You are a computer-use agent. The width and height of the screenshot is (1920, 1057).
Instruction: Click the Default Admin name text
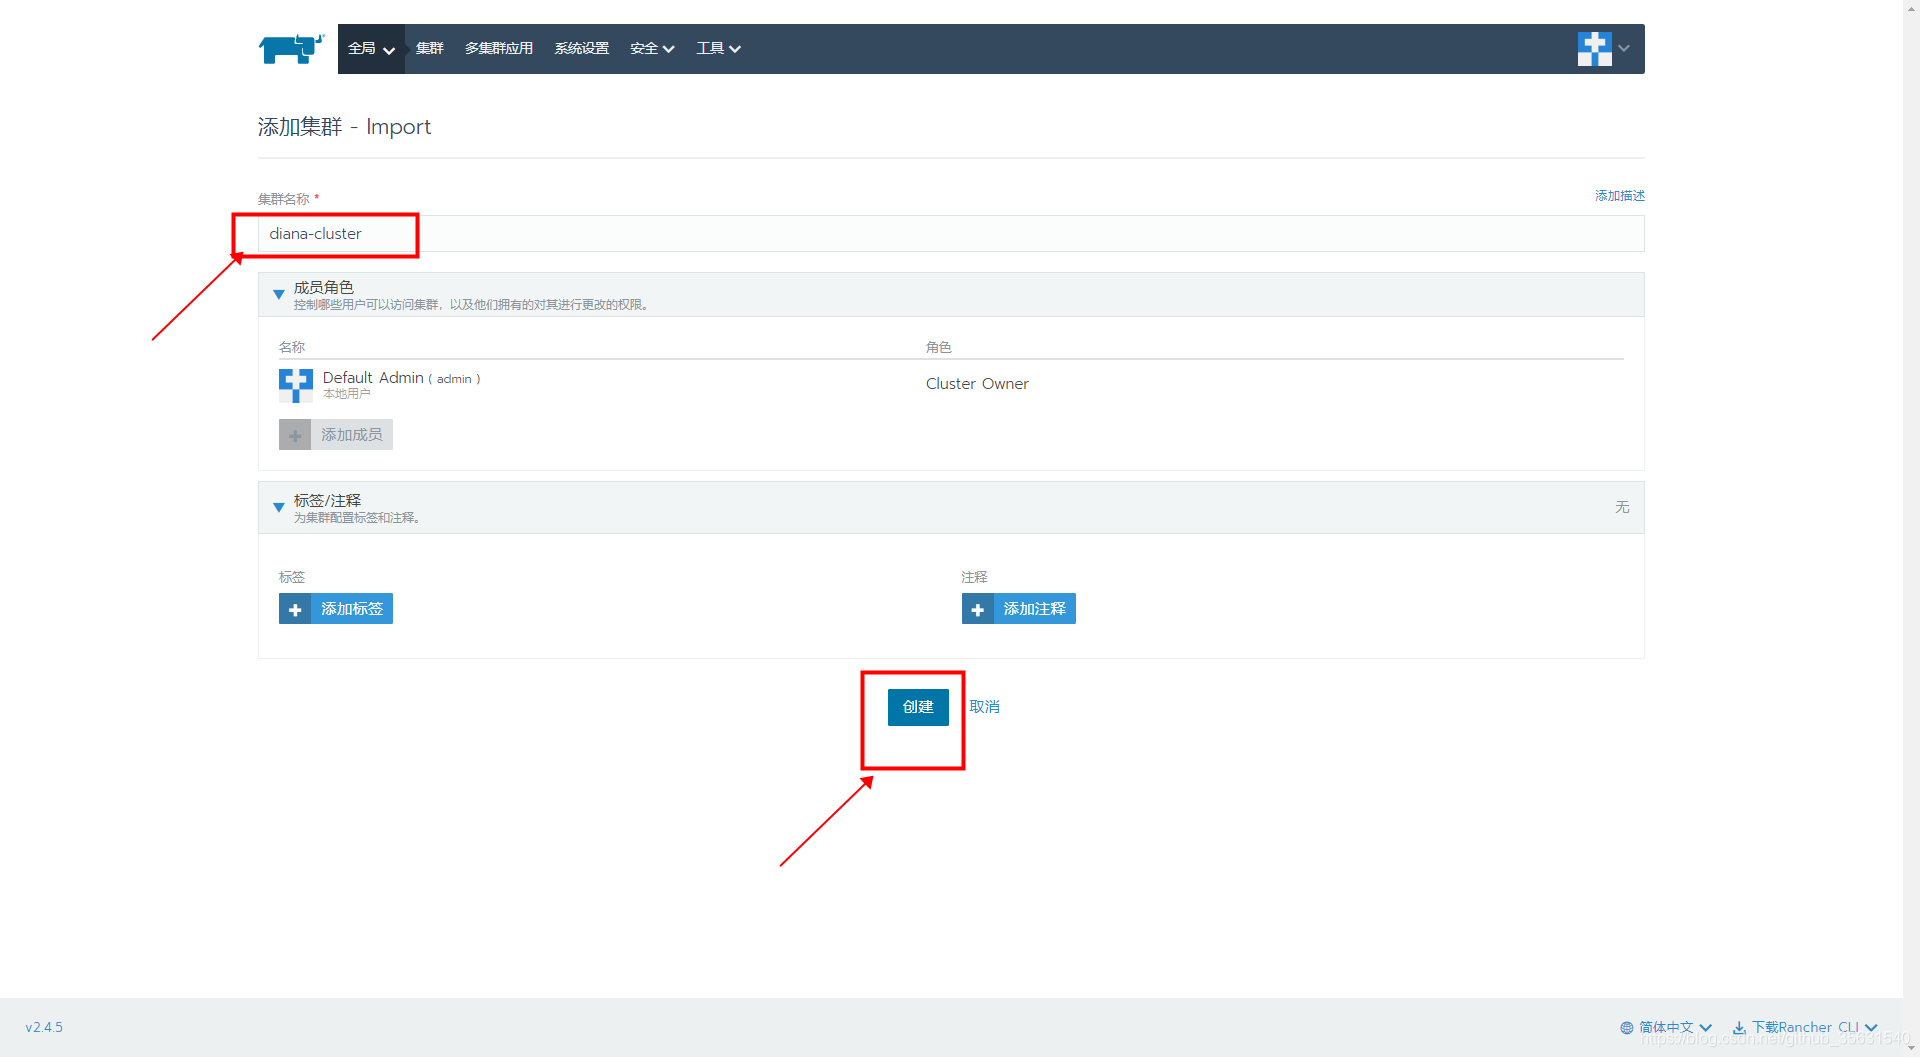coord(373,378)
